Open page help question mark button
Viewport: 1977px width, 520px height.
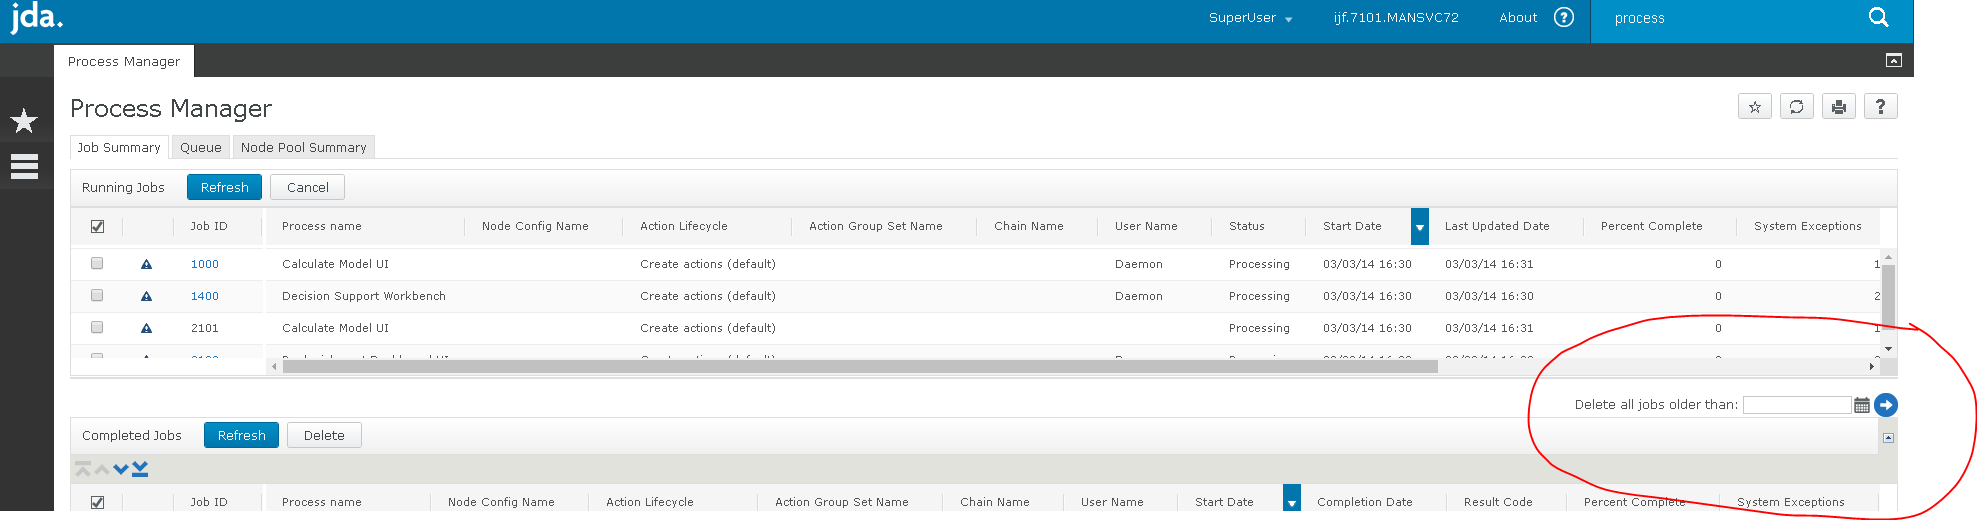click(x=1881, y=107)
